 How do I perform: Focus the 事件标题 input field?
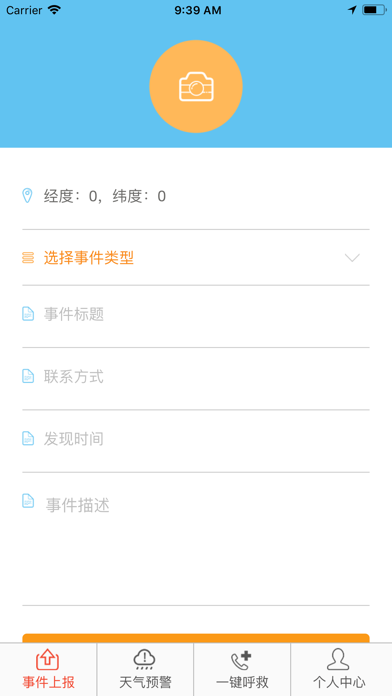click(196, 314)
